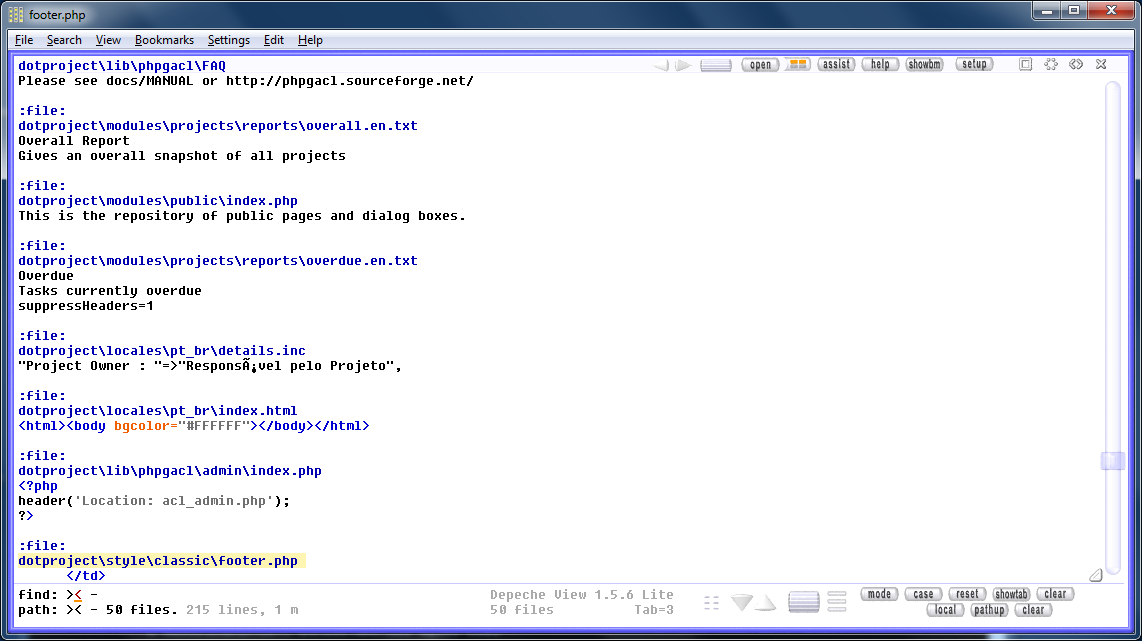Toggle the case sensitivity button
Viewport: 1142px width, 641px height.
(923, 594)
